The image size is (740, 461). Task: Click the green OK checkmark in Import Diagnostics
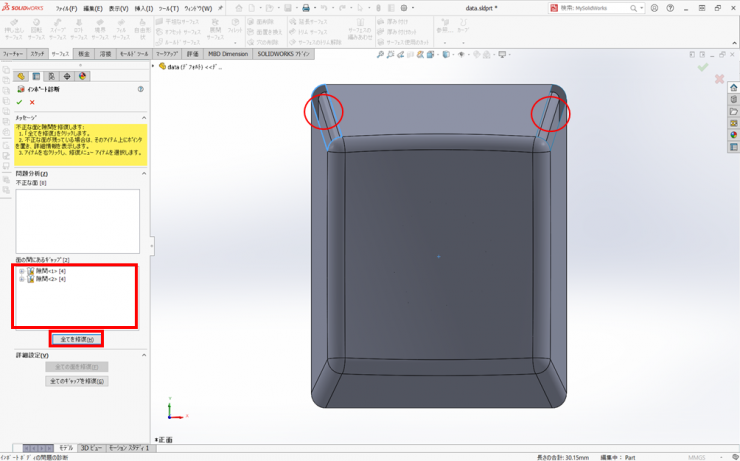[20, 102]
